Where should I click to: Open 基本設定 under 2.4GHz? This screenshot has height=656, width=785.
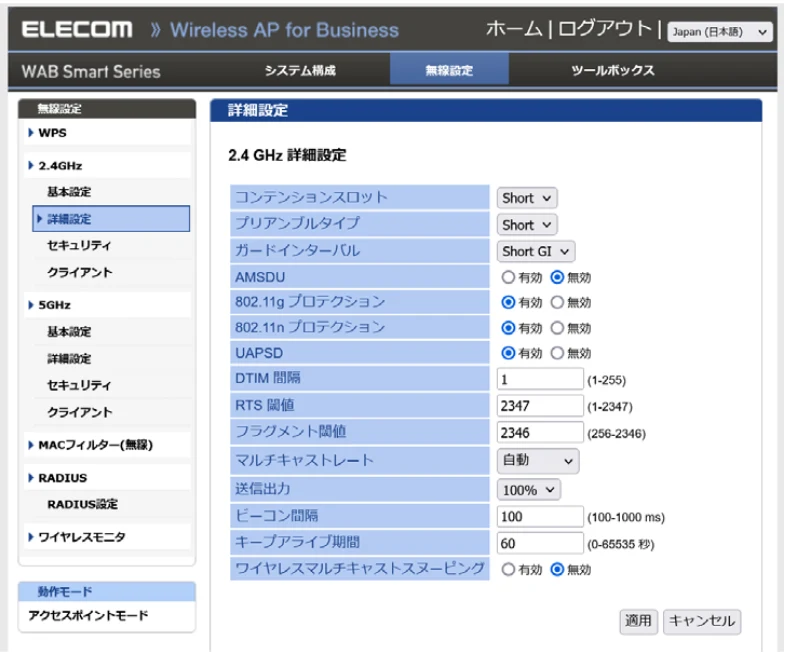(69, 192)
